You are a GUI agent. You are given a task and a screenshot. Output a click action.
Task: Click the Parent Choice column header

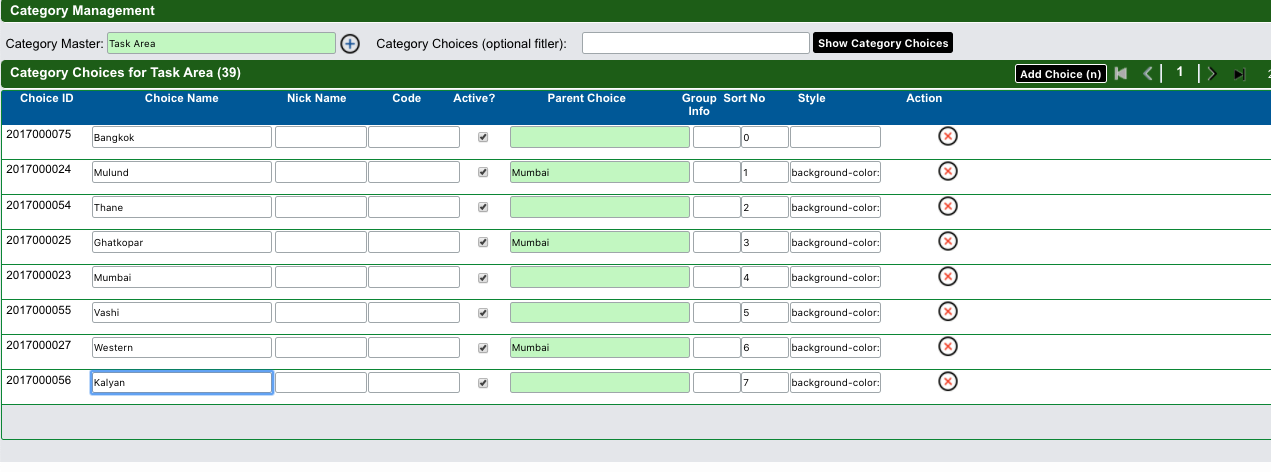(586, 98)
